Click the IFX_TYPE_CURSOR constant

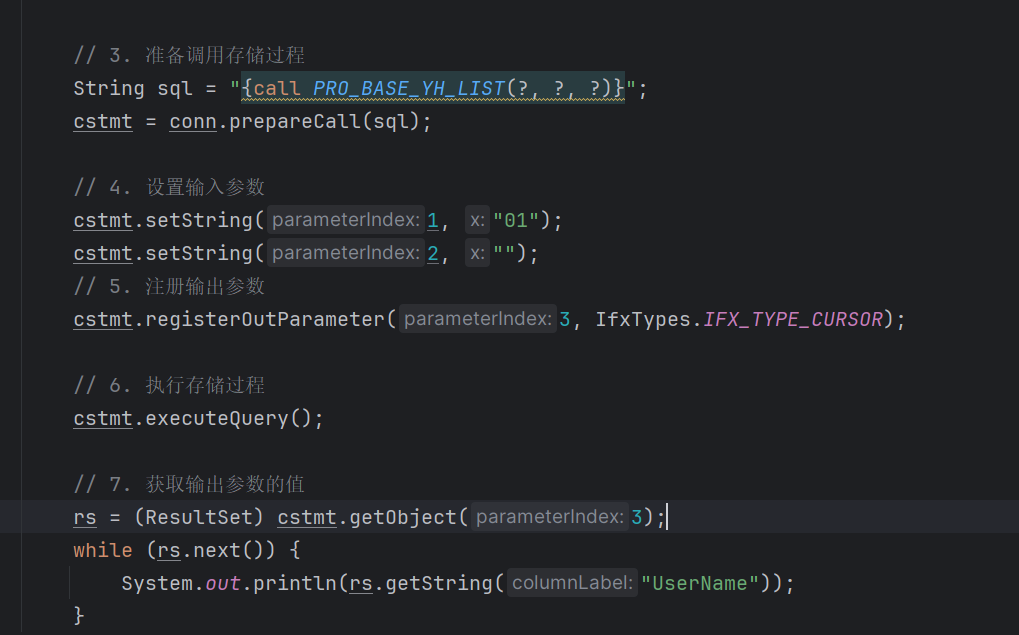[793, 320]
